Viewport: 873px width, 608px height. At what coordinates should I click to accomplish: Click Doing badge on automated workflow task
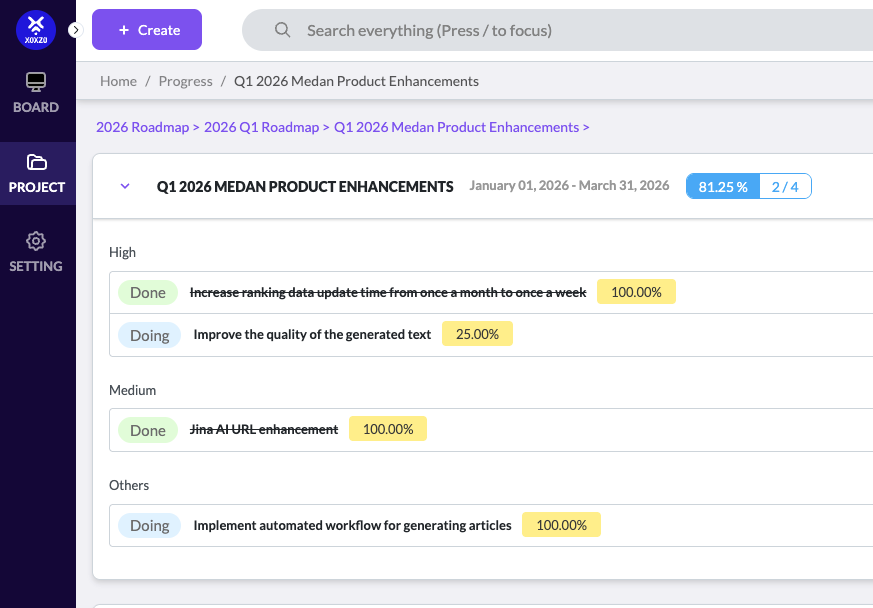(x=150, y=526)
